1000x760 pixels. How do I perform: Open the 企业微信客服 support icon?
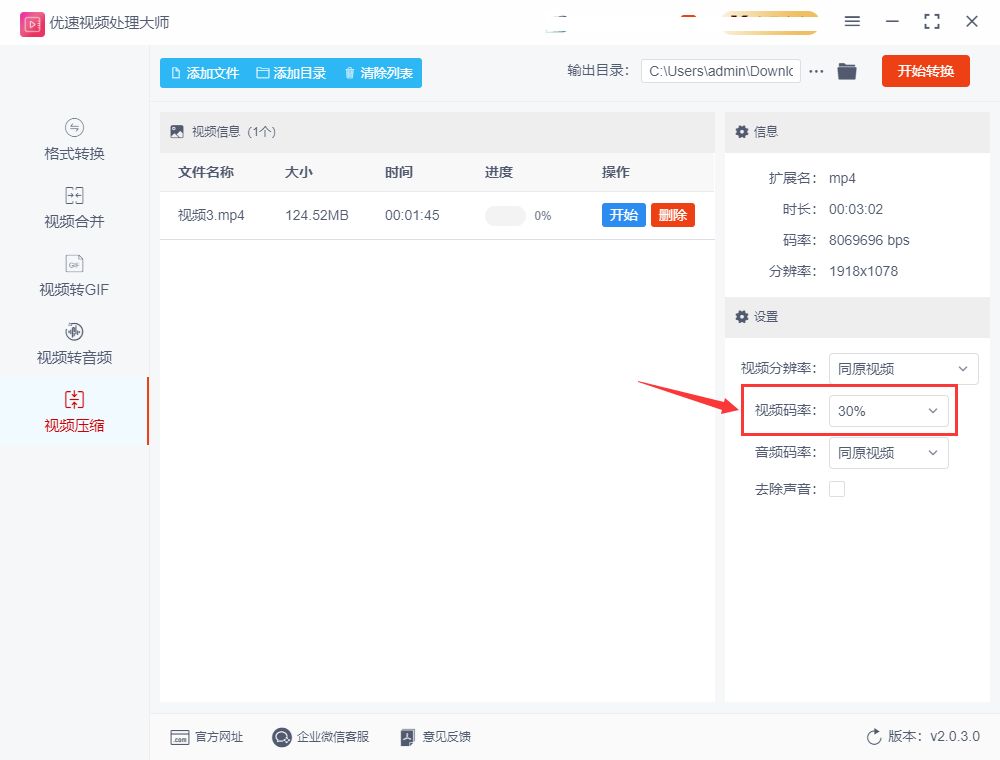click(281, 737)
